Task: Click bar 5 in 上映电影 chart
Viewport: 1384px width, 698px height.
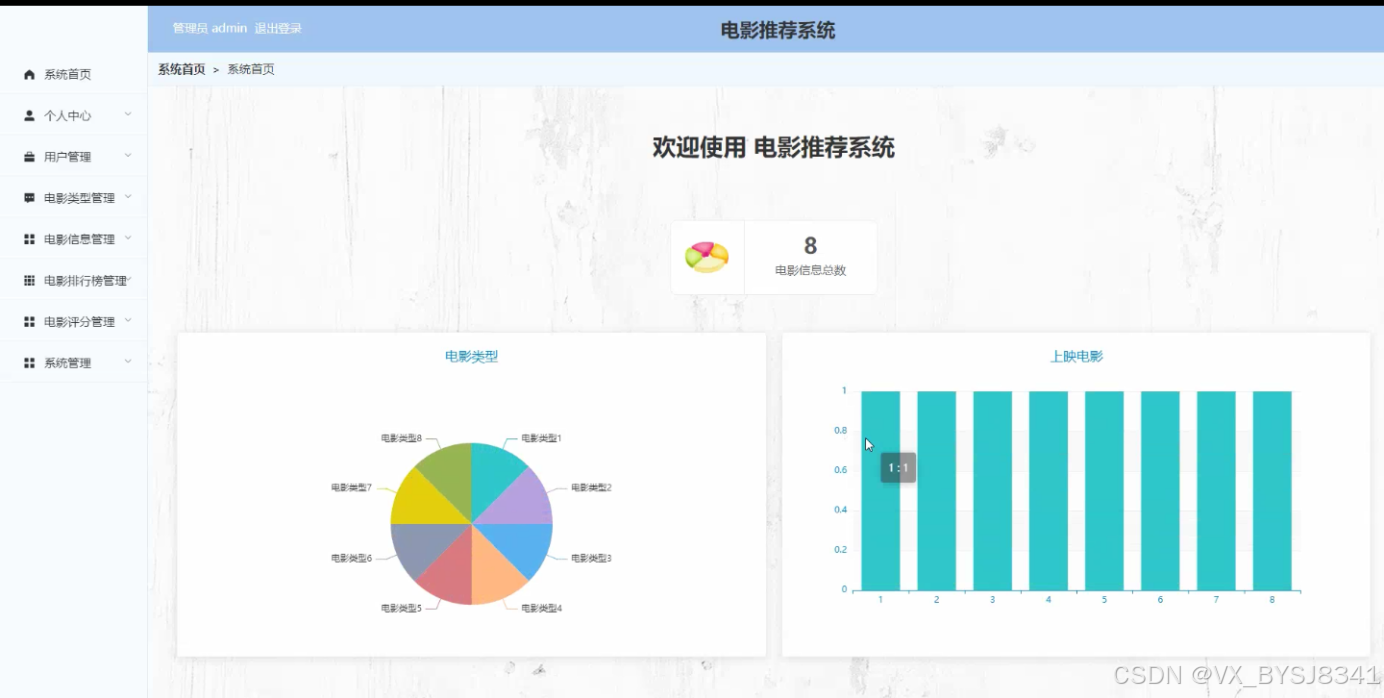Action: [x=1105, y=490]
